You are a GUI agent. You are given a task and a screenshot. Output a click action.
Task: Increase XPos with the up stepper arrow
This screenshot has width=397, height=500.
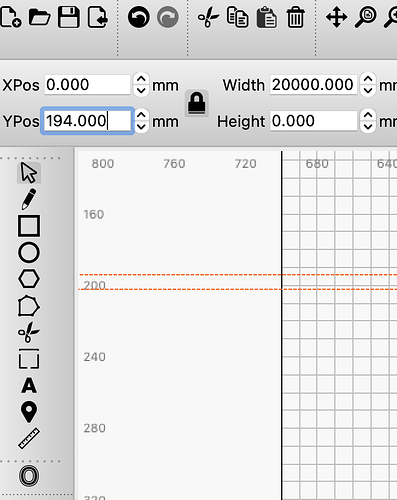(x=141, y=79)
